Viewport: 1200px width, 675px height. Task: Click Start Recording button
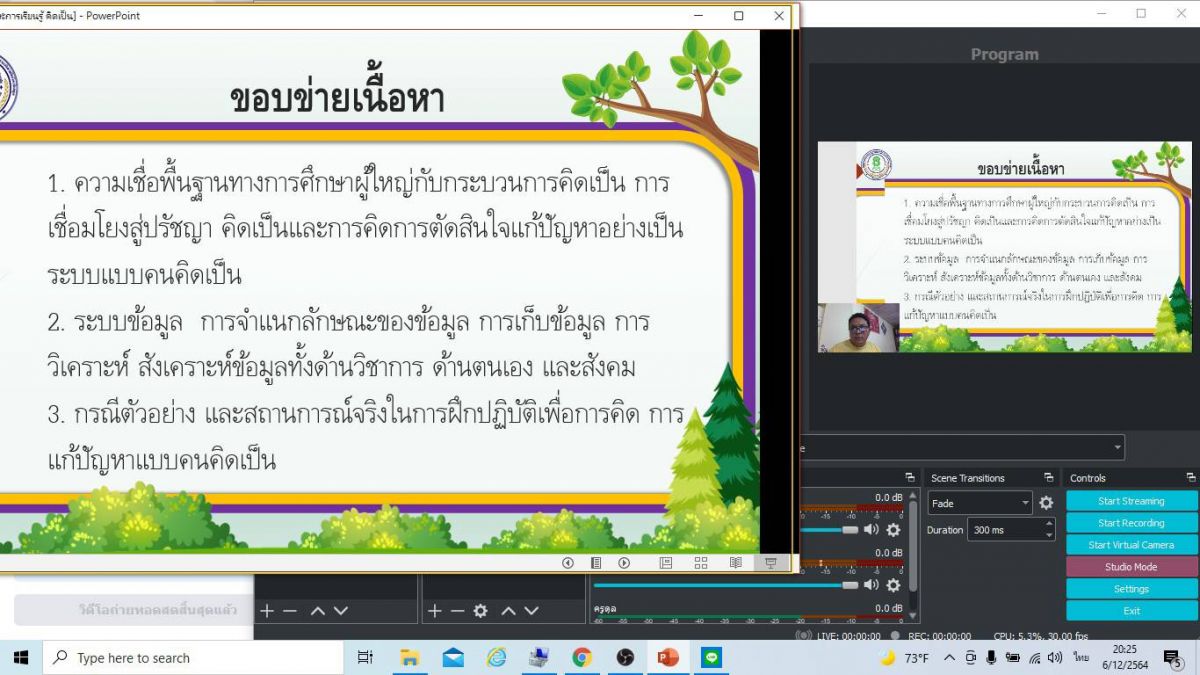[x=1131, y=523]
